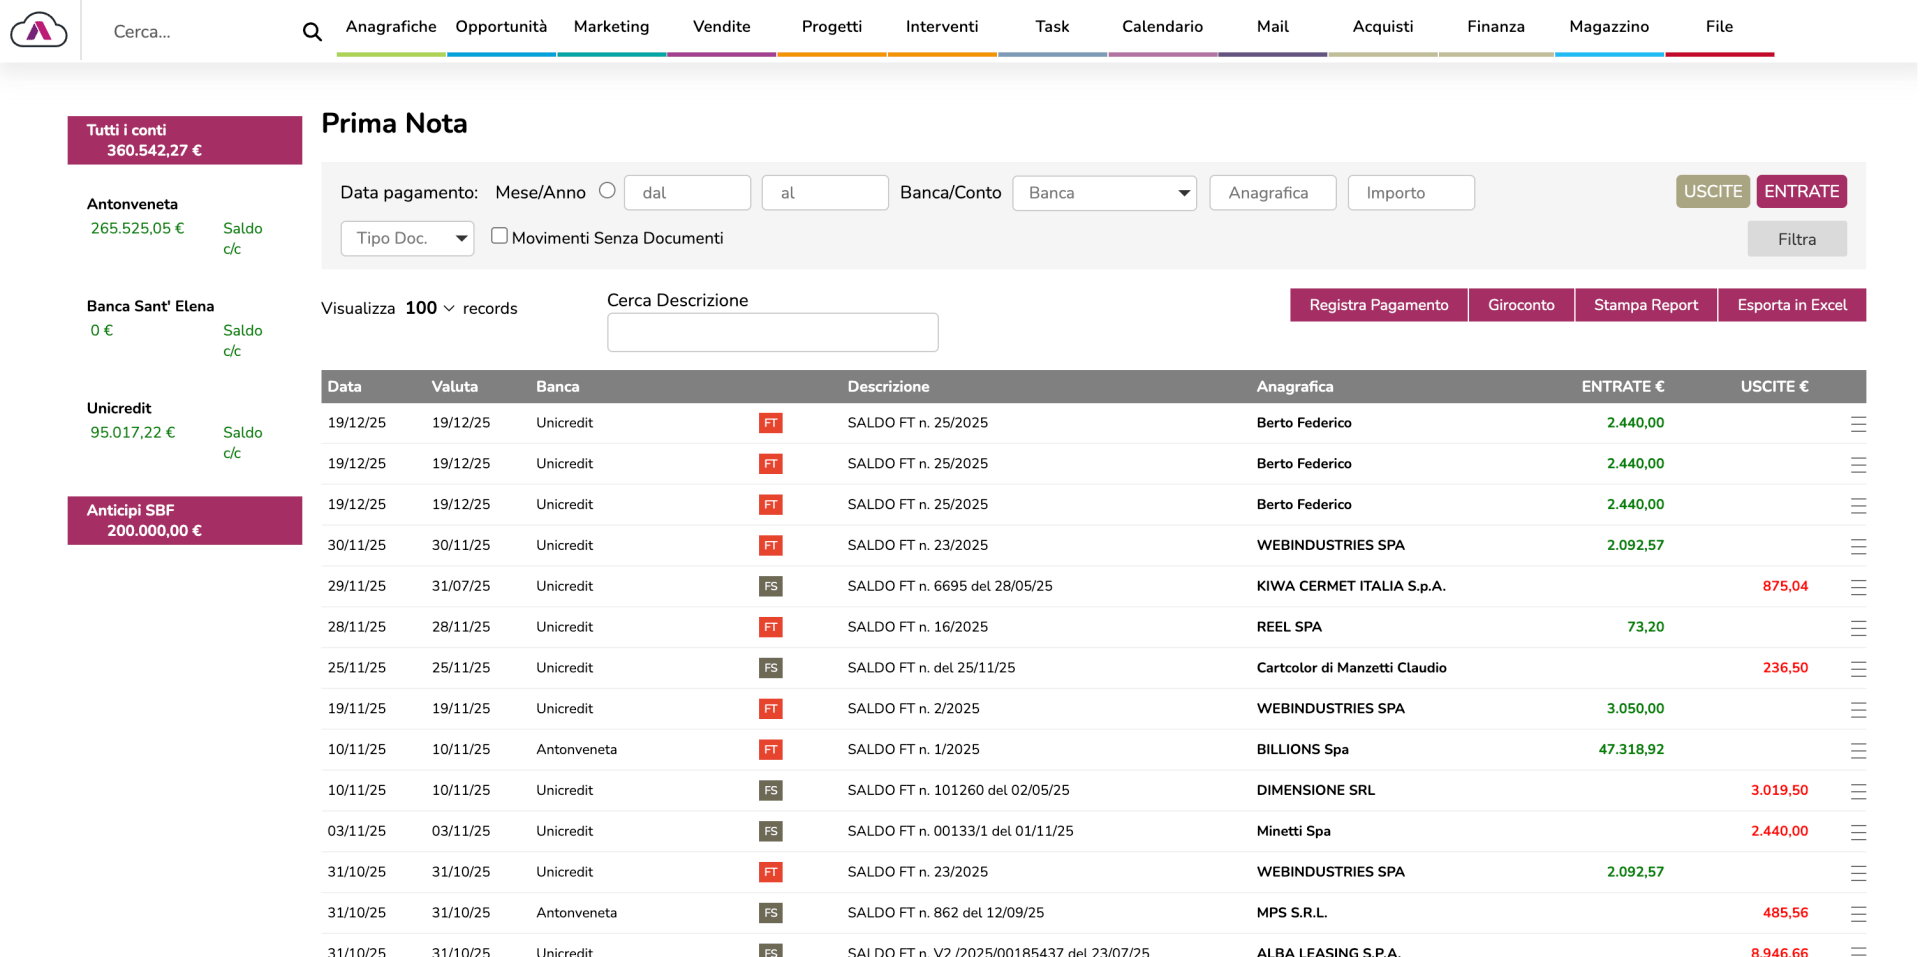Open the Banca dropdown
Screen dimensions: 1920x957
(1104, 193)
